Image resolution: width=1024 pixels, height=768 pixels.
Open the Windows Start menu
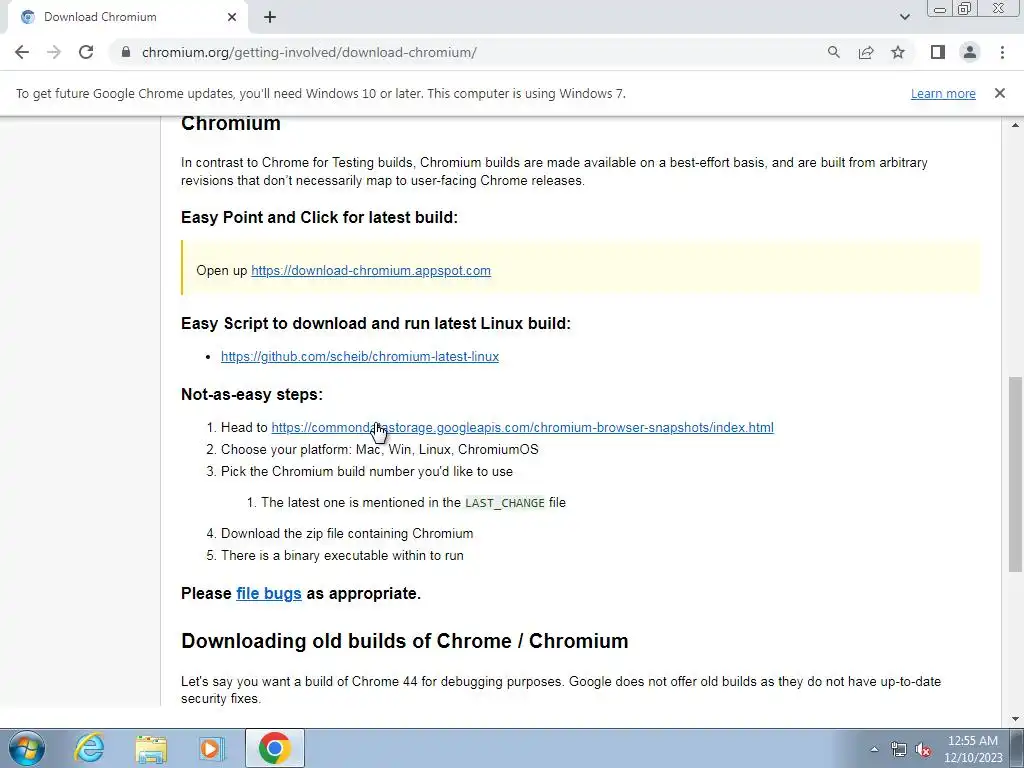point(27,748)
